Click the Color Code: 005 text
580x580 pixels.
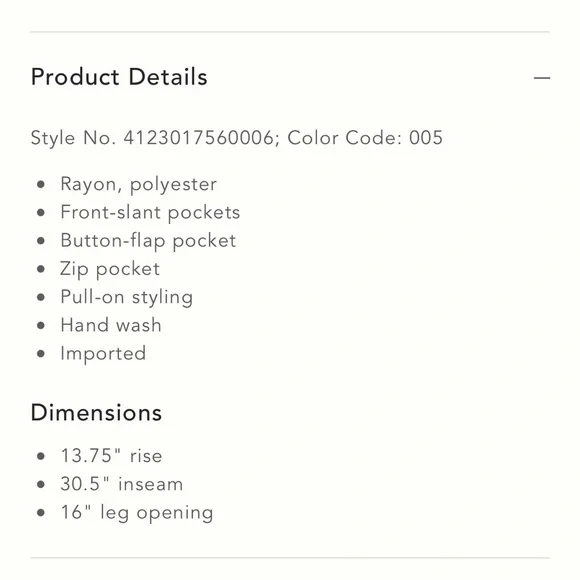[365, 138]
